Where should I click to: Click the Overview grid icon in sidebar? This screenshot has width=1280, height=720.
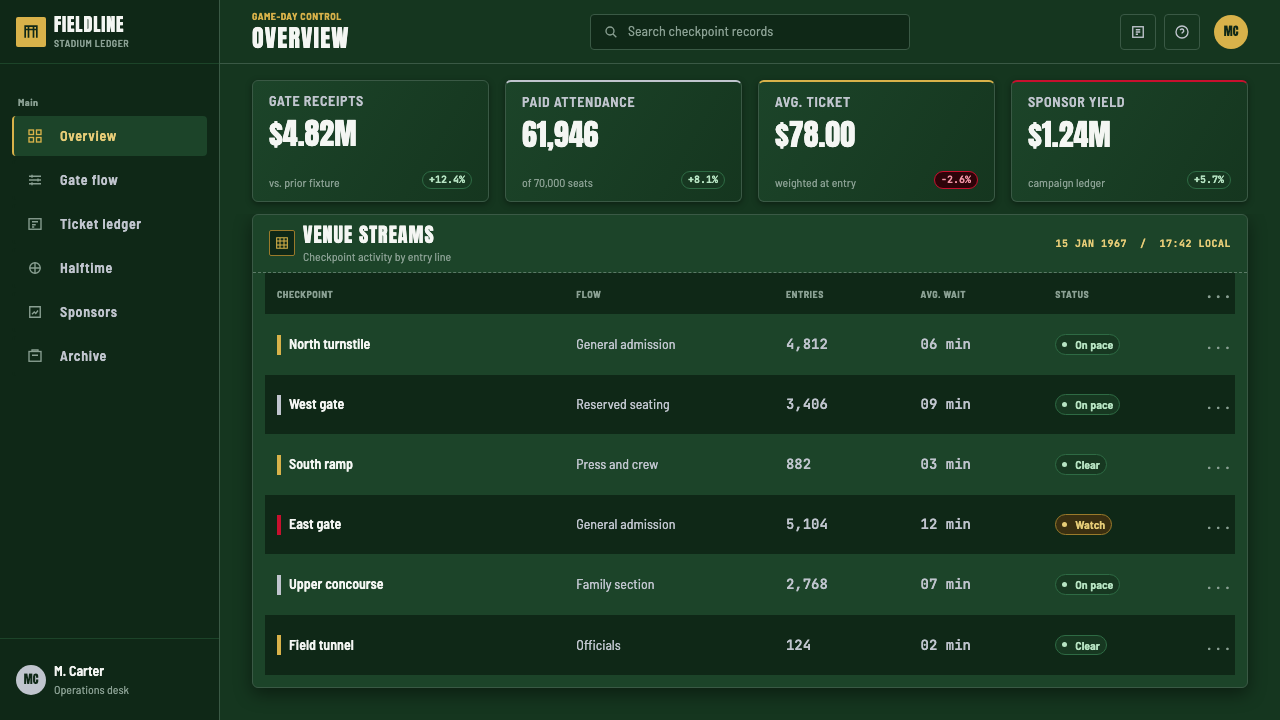pyautogui.click(x=35, y=136)
